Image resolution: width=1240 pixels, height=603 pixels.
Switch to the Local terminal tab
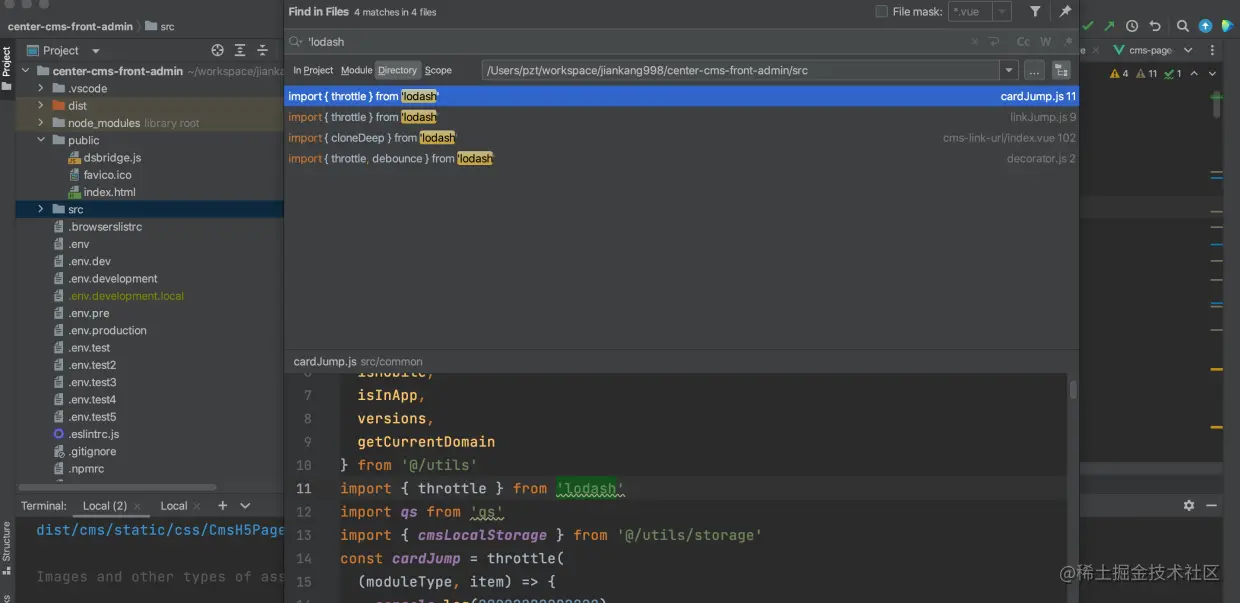coord(174,506)
